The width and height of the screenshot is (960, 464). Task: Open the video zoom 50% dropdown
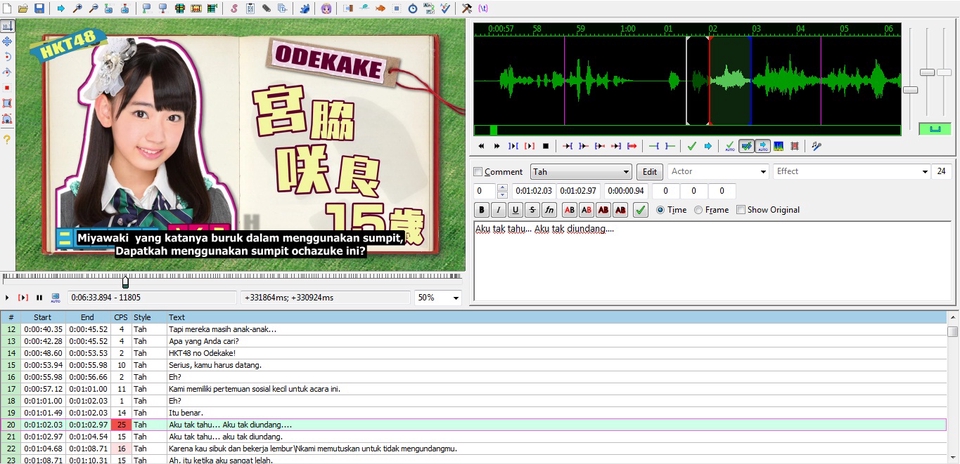tap(438, 297)
